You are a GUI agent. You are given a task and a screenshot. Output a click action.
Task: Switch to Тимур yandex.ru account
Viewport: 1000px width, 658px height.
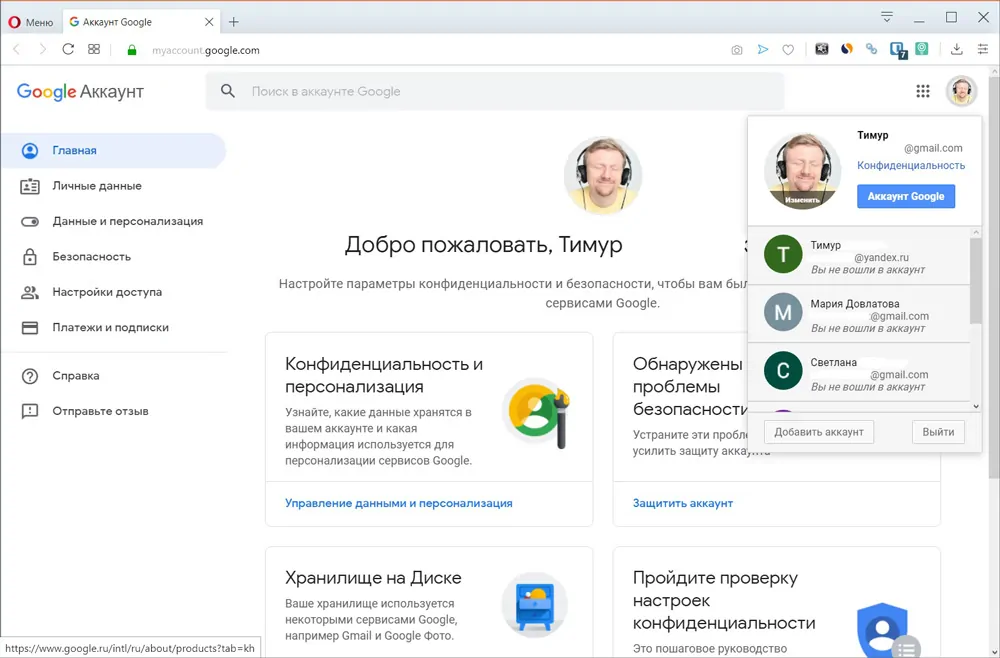[x=859, y=255]
